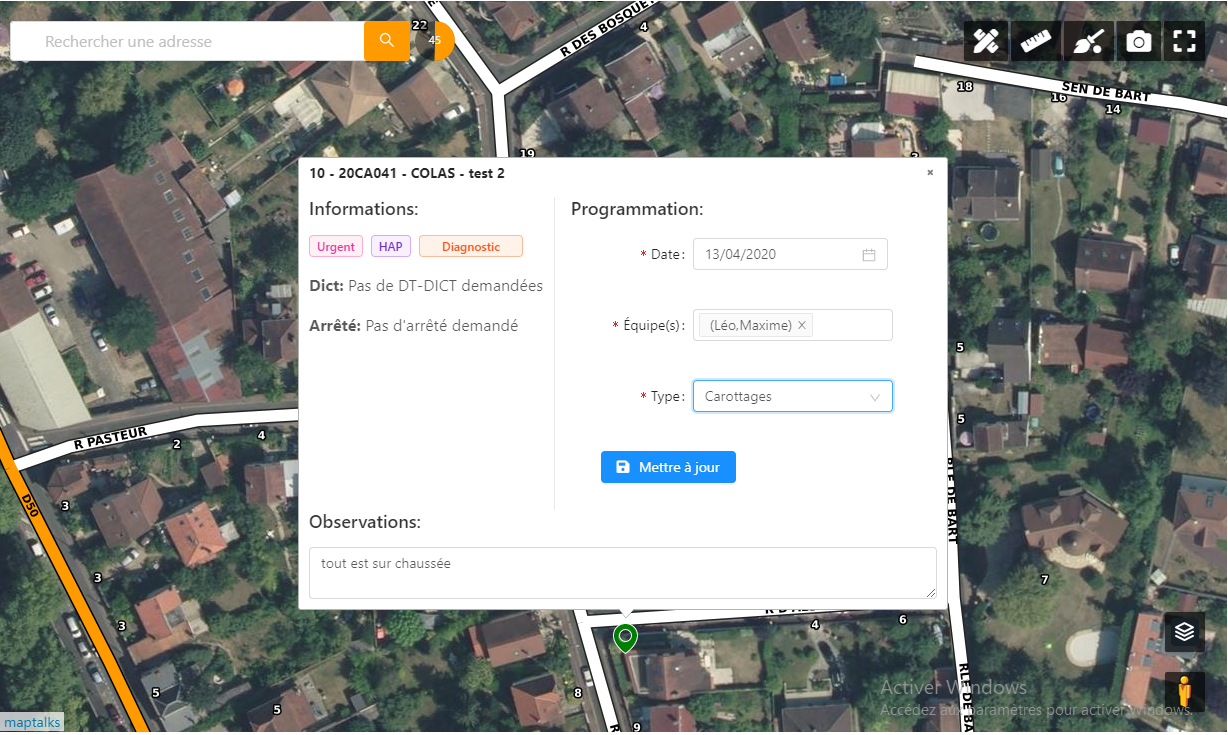Screen dimensions: 1228x735
Task: Click inside the Observations text area
Action: 622,572
